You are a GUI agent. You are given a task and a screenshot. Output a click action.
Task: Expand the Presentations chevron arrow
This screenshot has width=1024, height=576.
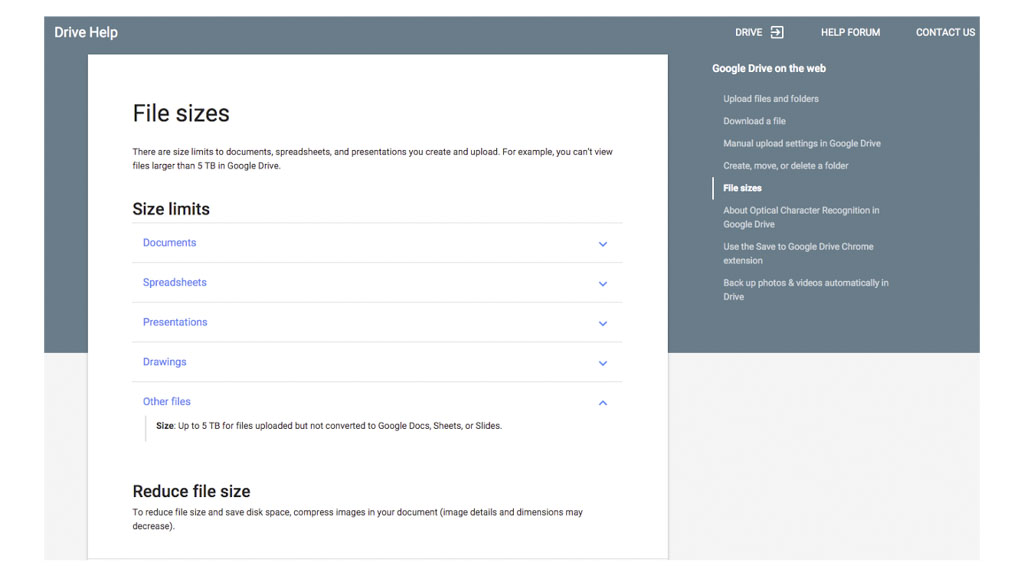click(603, 323)
